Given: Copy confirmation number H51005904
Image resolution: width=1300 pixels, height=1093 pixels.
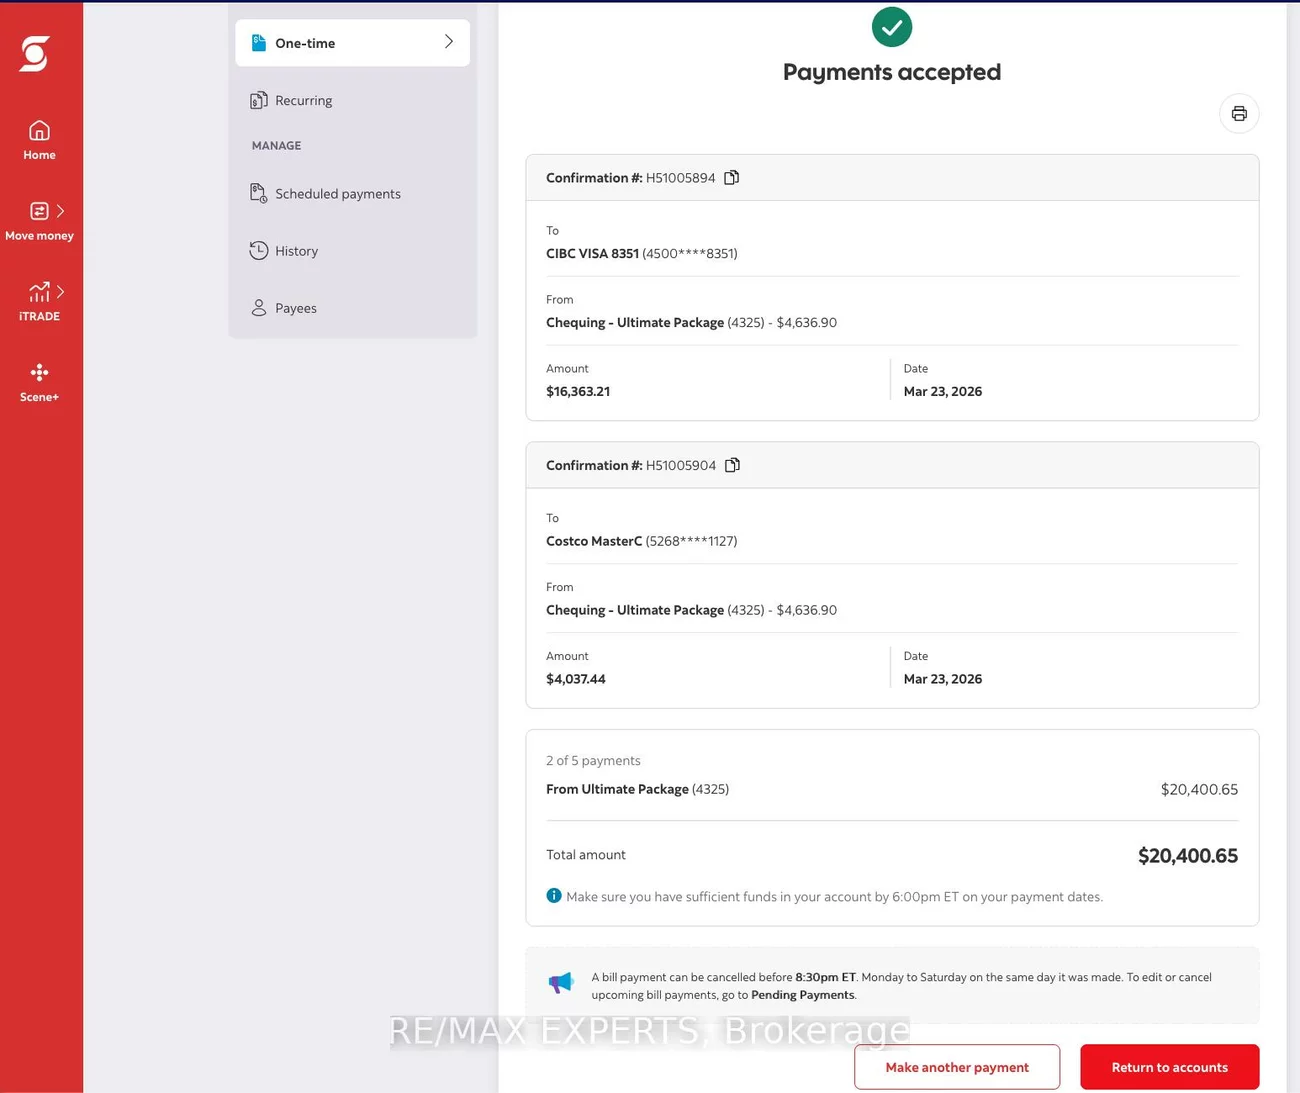Looking at the screenshot, I should (x=732, y=465).
